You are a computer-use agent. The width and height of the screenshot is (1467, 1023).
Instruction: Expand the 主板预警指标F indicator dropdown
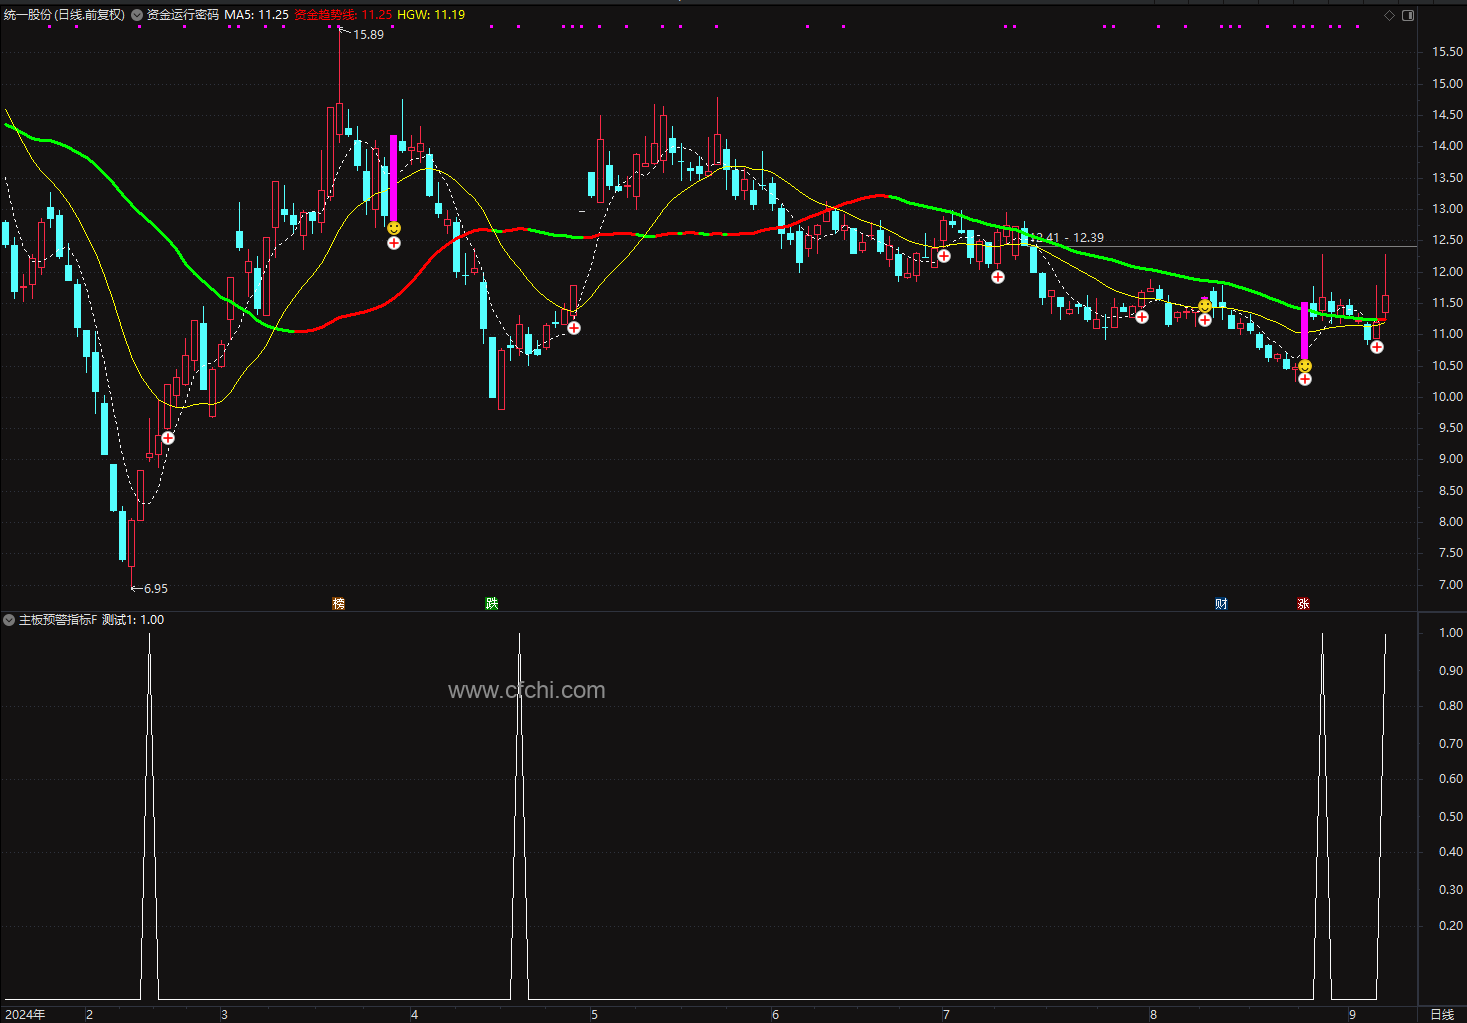tap(9, 620)
